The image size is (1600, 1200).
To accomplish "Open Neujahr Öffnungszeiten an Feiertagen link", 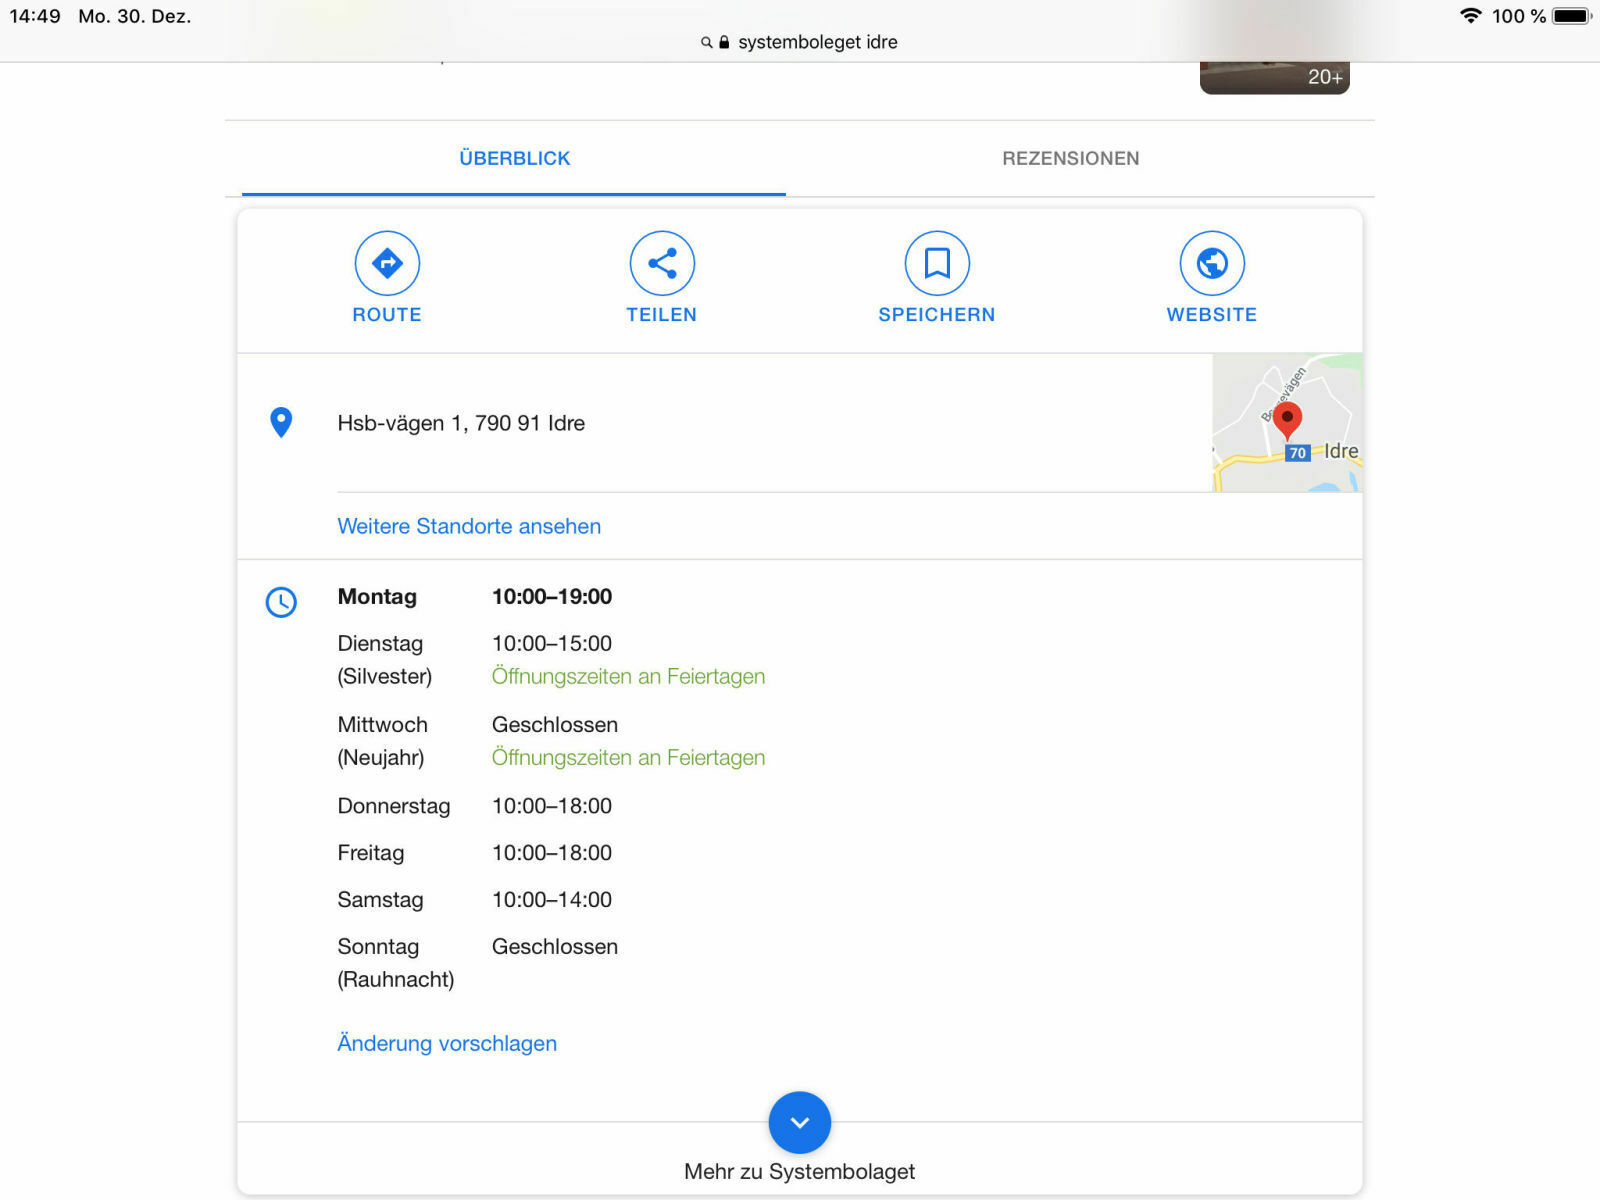I will 628,757.
